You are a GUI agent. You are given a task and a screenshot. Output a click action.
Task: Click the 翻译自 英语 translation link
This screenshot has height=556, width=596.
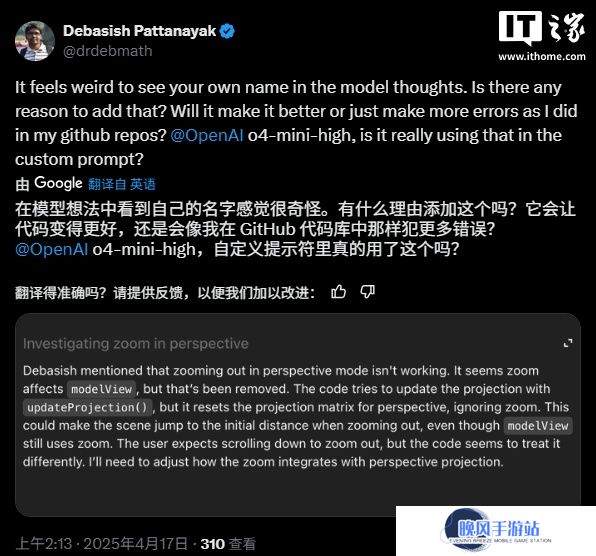click(122, 184)
